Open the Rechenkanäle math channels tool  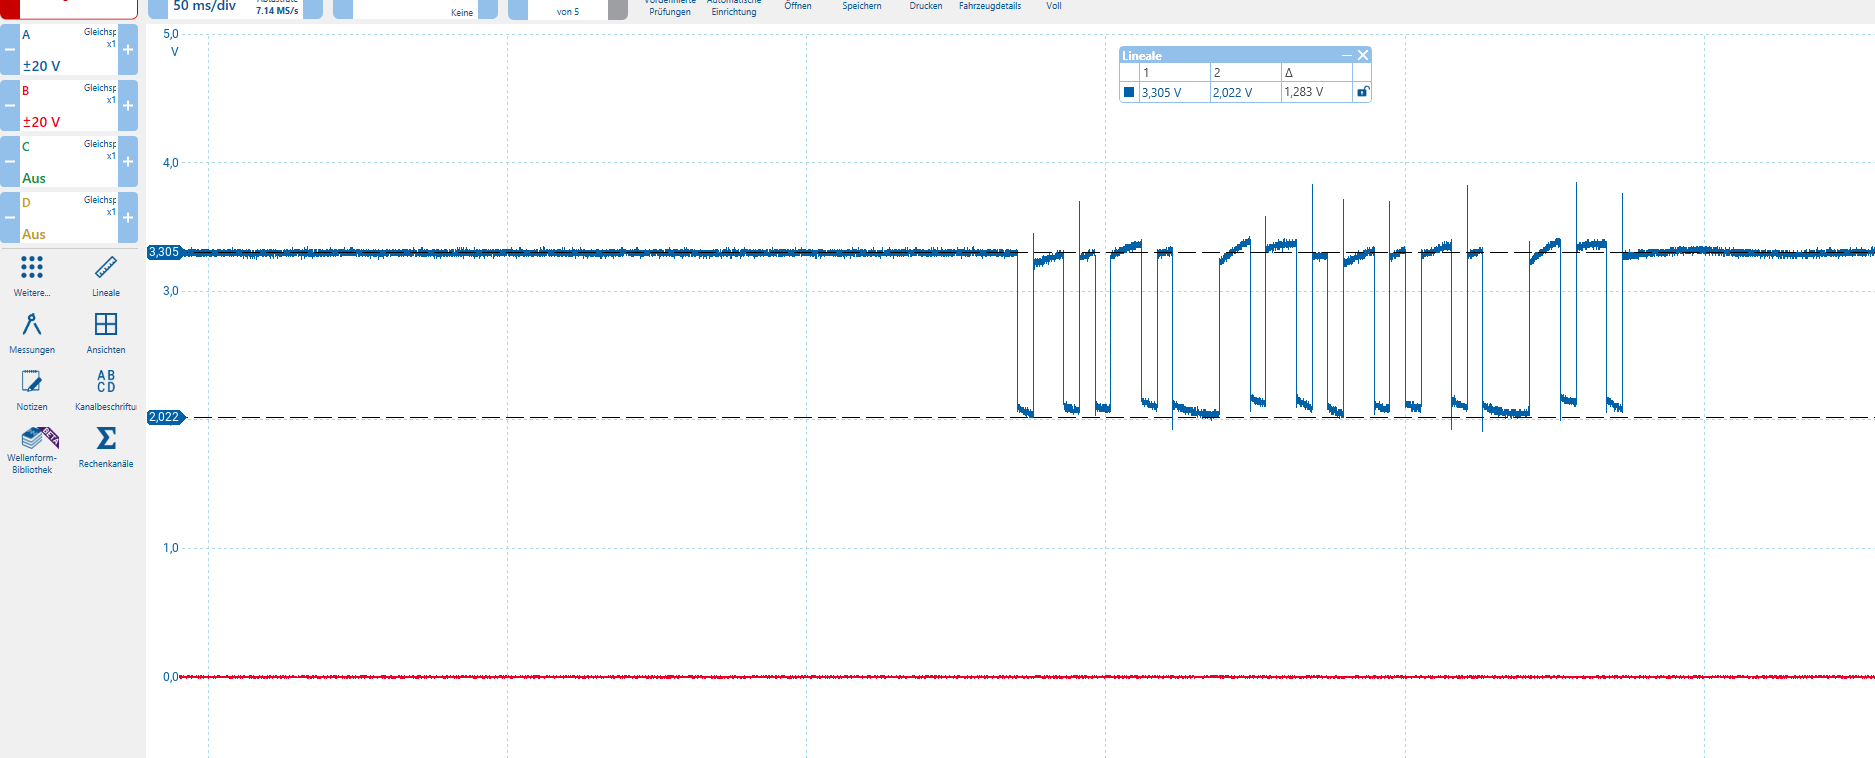point(106,447)
